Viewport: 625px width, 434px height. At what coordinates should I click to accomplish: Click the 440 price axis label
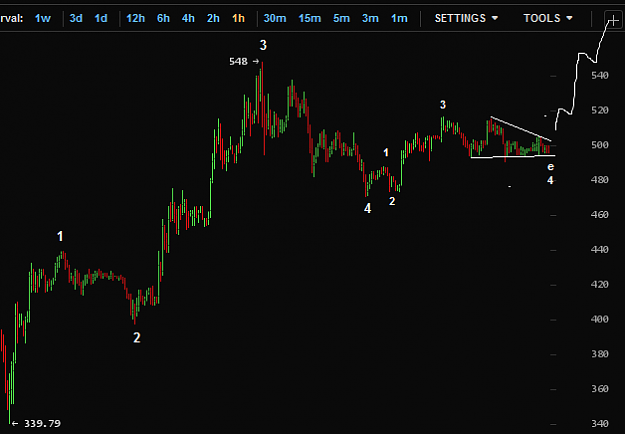point(600,249)
